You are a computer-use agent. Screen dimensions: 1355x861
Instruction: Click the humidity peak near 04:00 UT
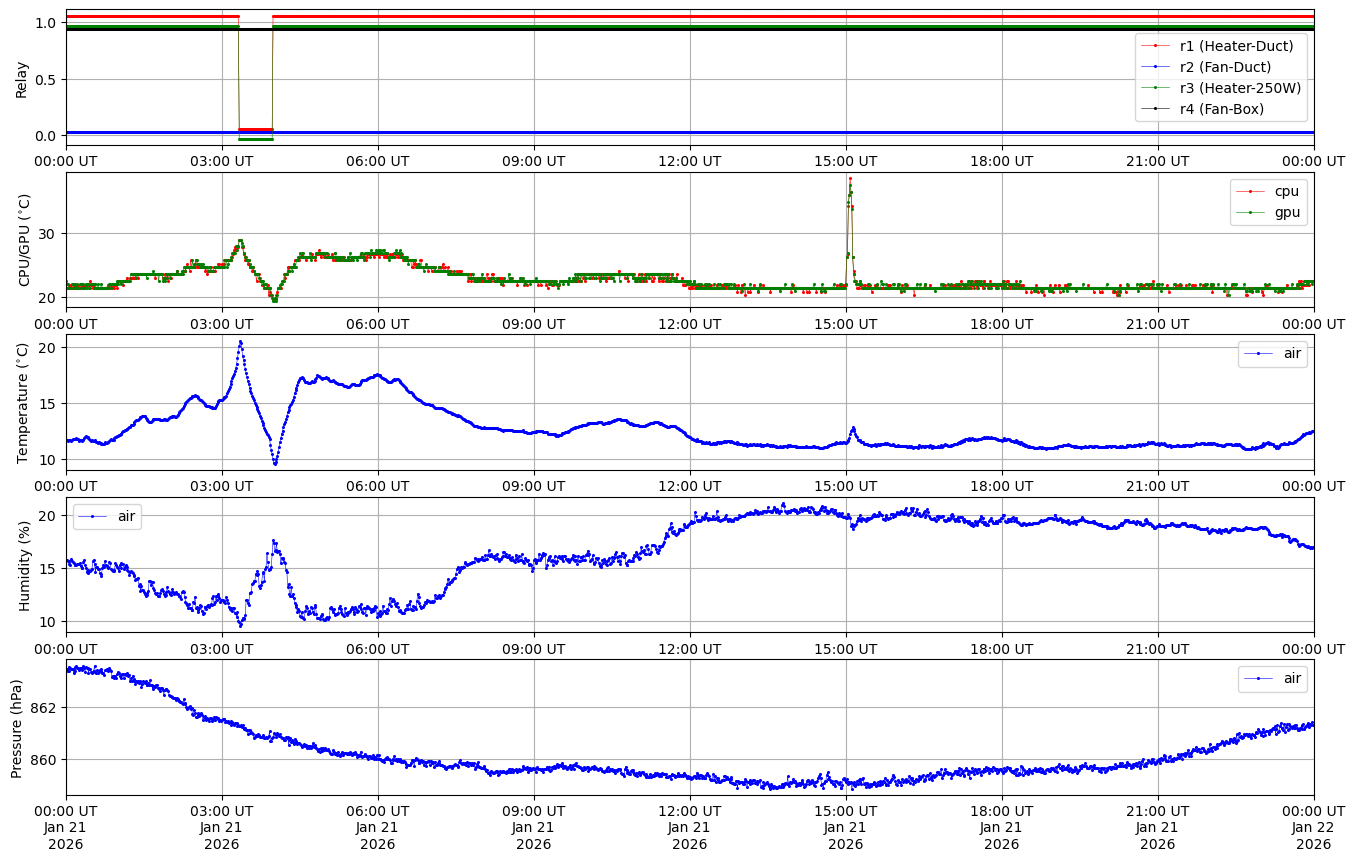[x=274, y=541]
